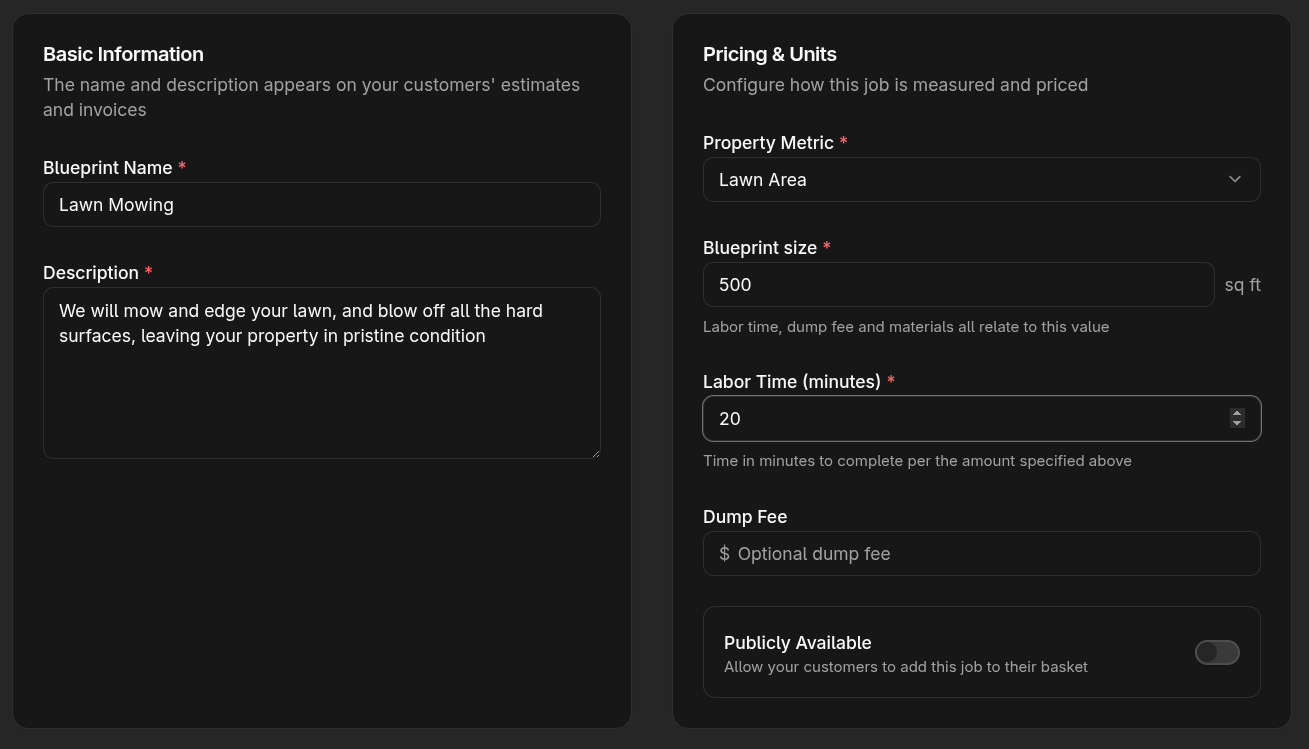Click inside the Description text area
Viewport: 1309px width, 749px height.
point(321,390)
